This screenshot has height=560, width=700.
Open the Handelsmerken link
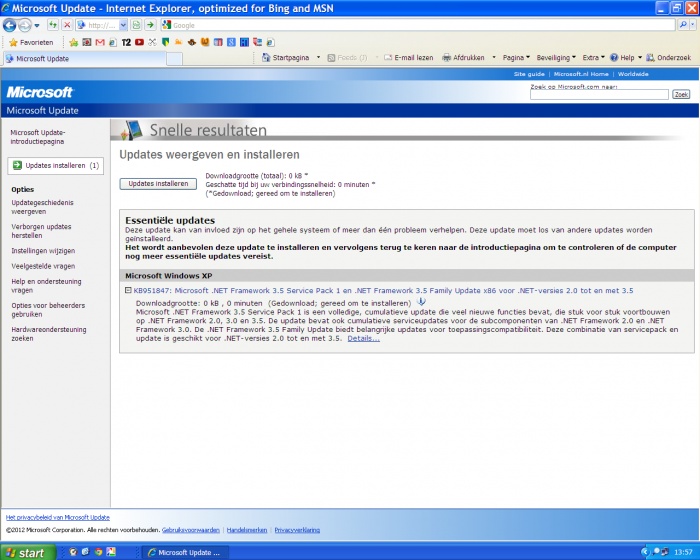[x=247, y=530]
